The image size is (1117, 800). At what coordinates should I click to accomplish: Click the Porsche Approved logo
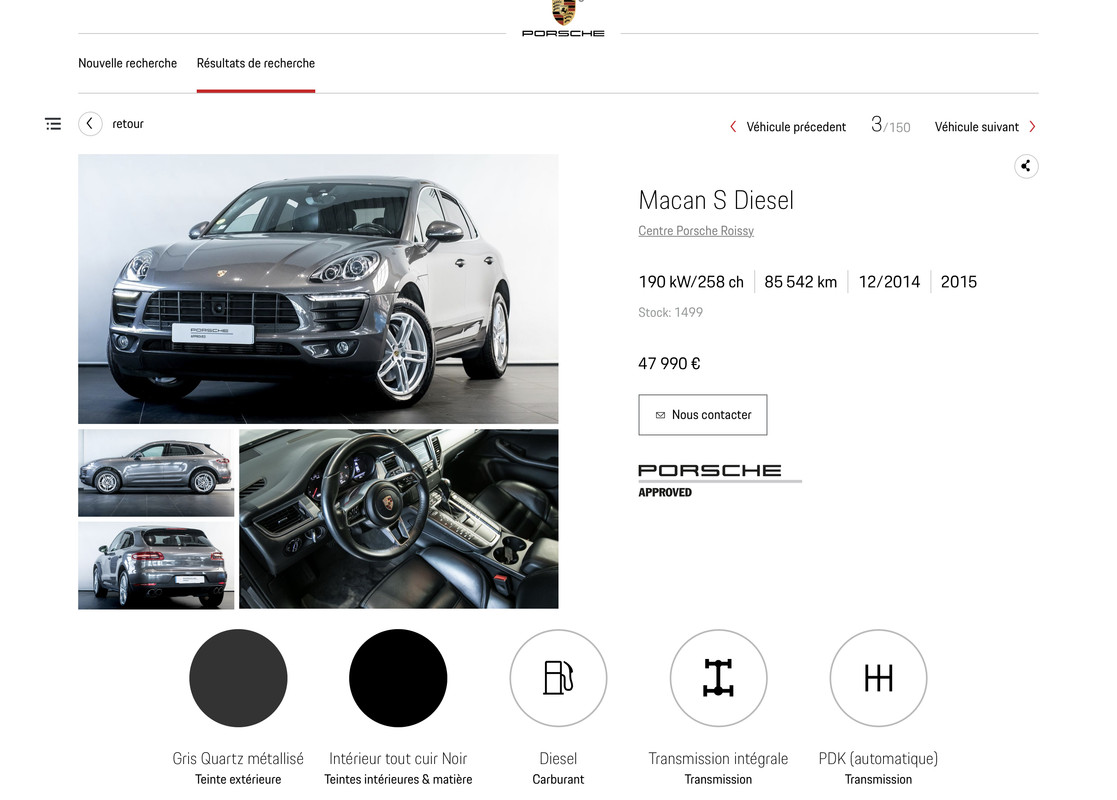pos(719,480)
